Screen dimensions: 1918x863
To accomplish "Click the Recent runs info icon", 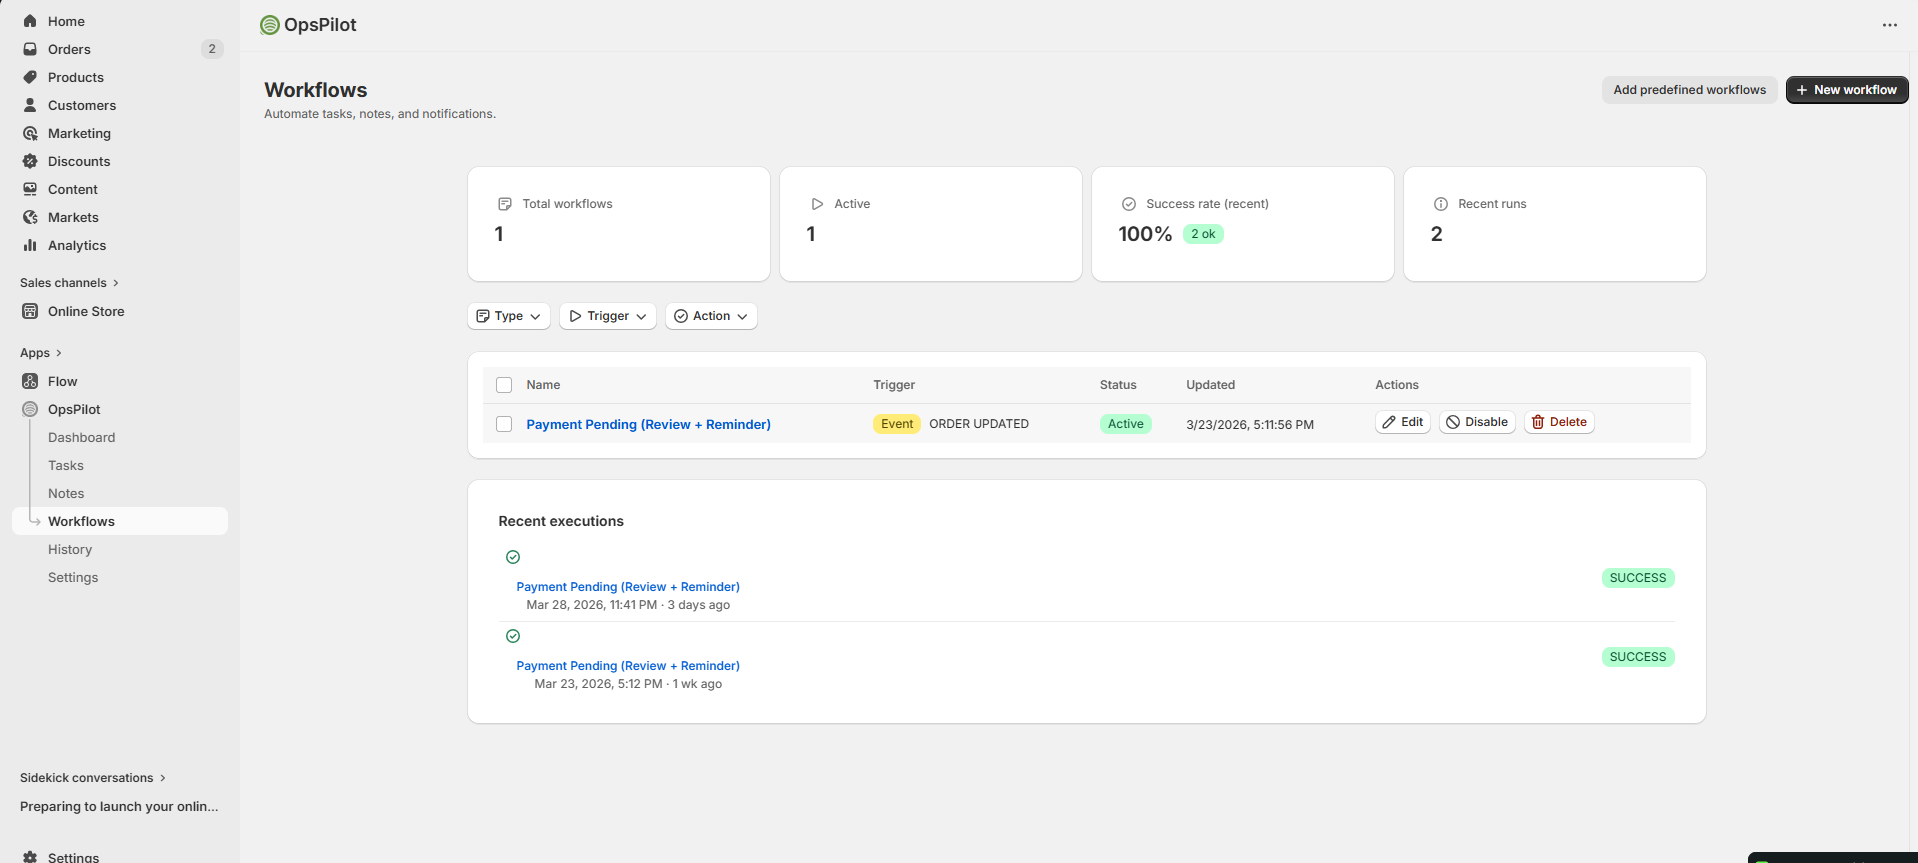I will point(1441,204).
